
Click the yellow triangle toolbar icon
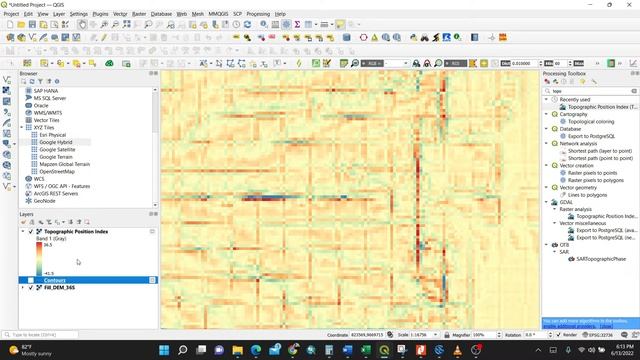pos(374,38)
